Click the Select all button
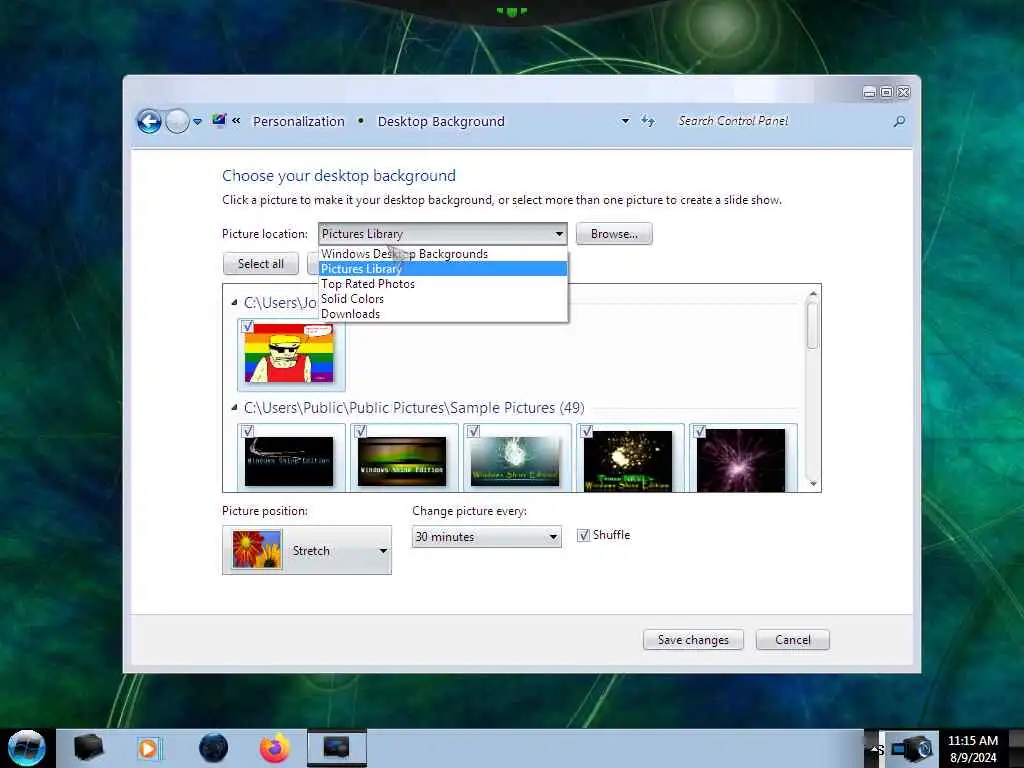 pos(261,264)
